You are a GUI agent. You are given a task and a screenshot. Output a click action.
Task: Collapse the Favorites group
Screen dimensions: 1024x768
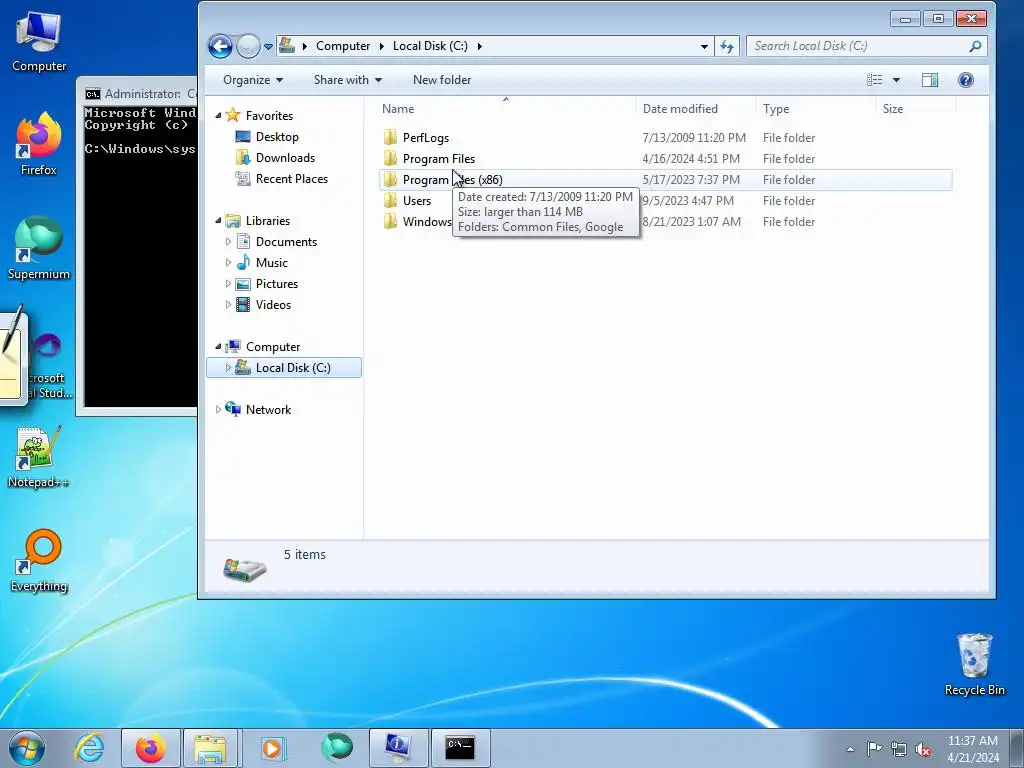pos(218,116)
